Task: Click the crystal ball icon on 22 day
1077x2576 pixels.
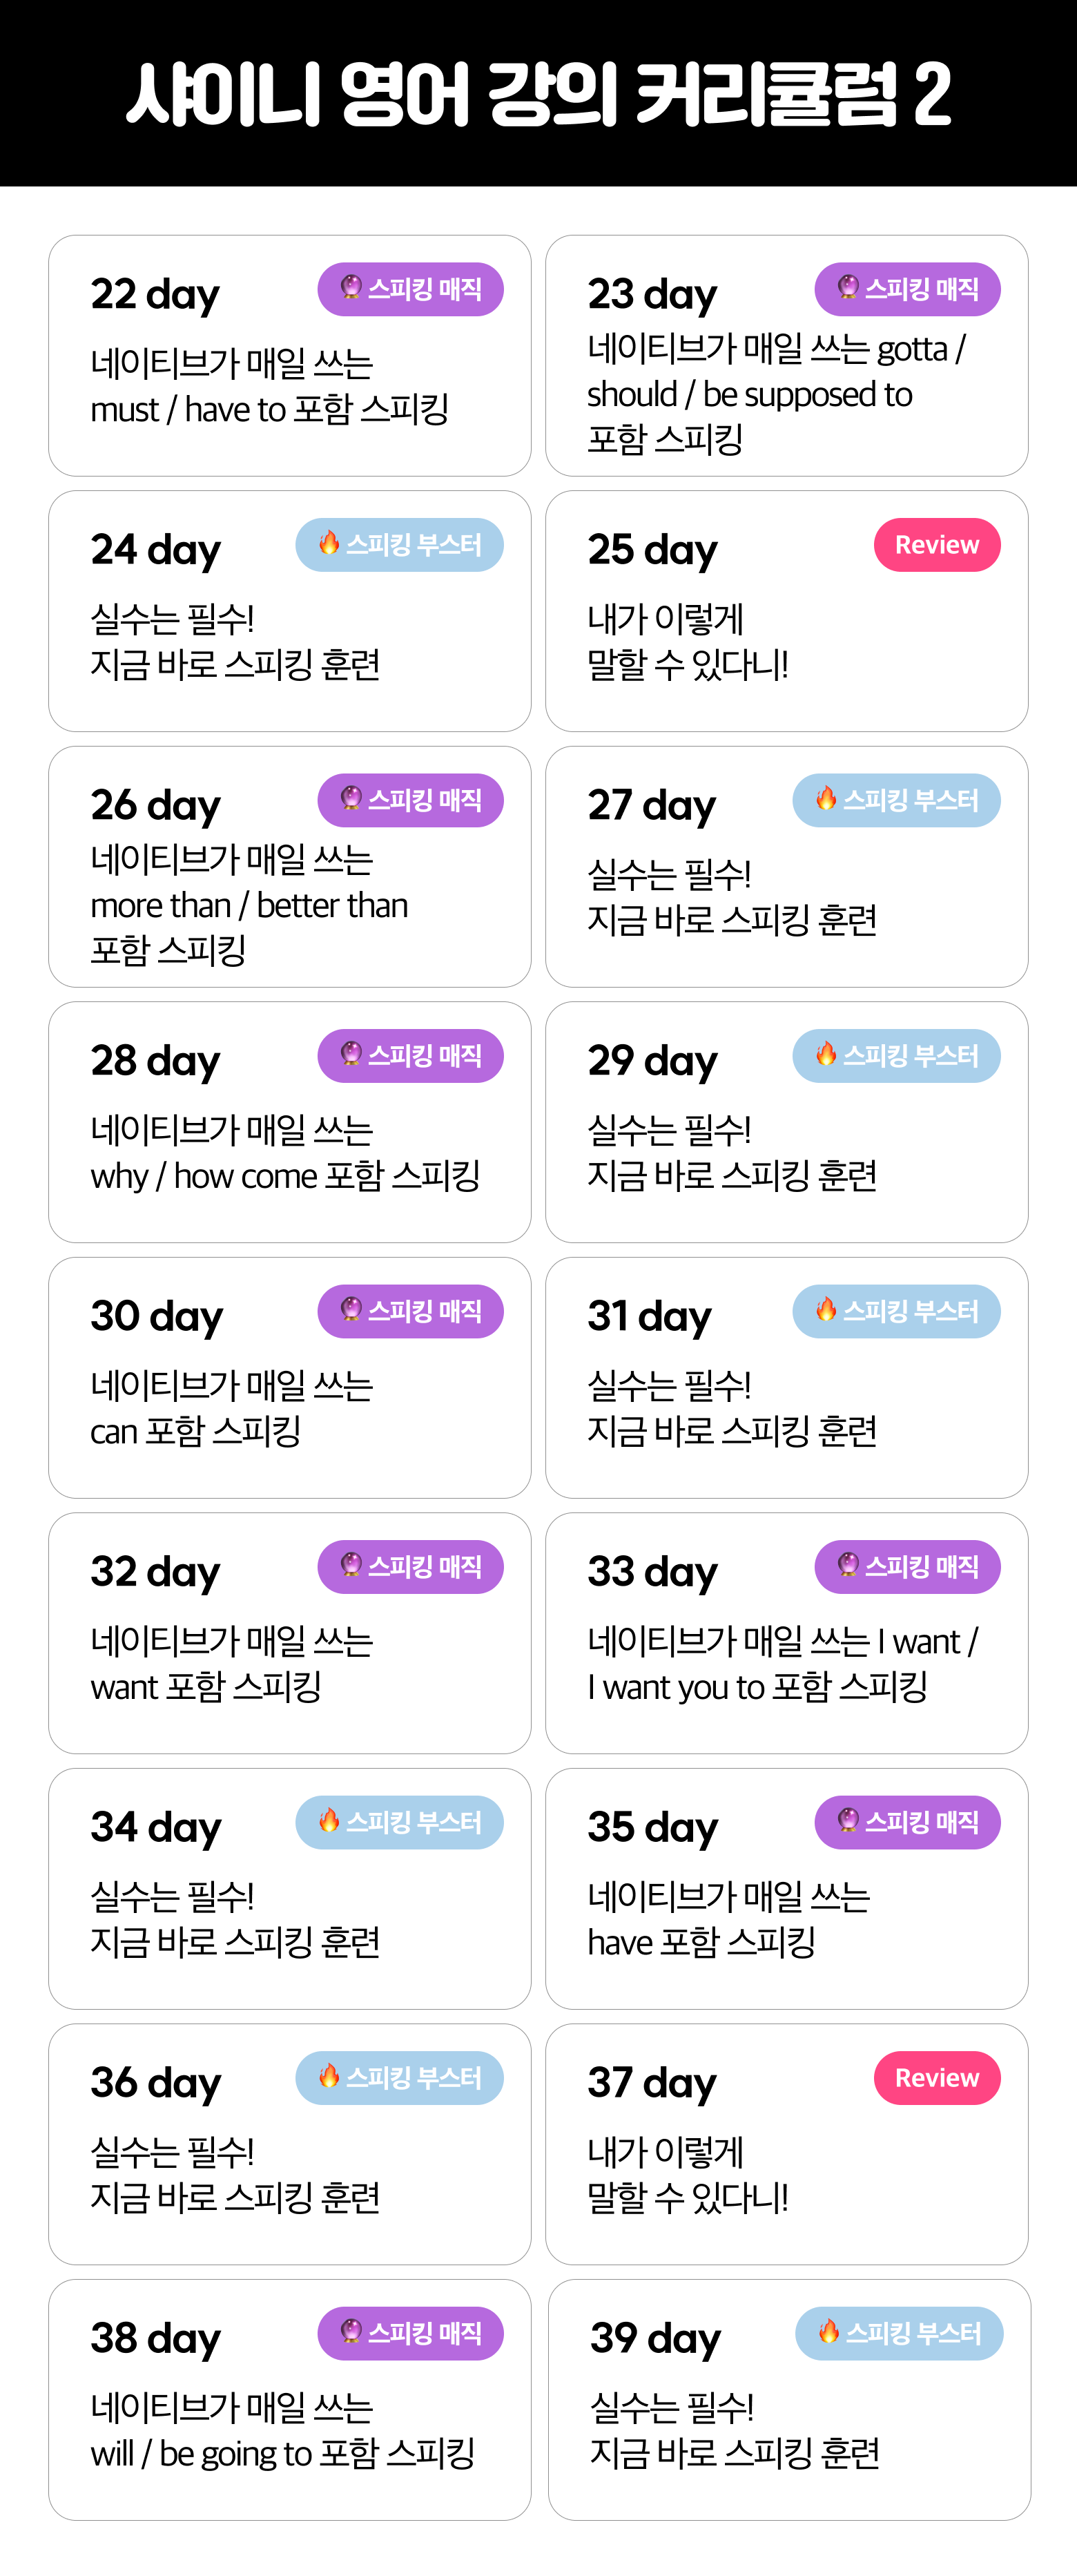Action: (x=351, y=288)
